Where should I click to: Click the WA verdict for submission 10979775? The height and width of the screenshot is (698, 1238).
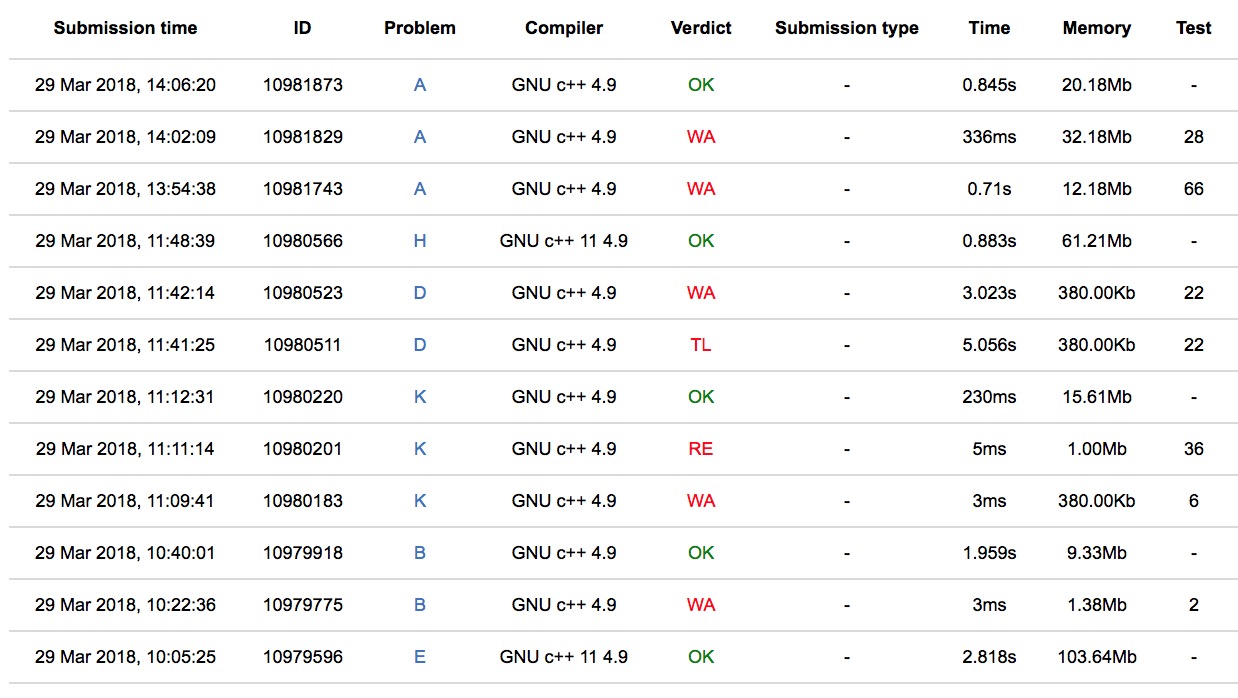click(701, 605)
